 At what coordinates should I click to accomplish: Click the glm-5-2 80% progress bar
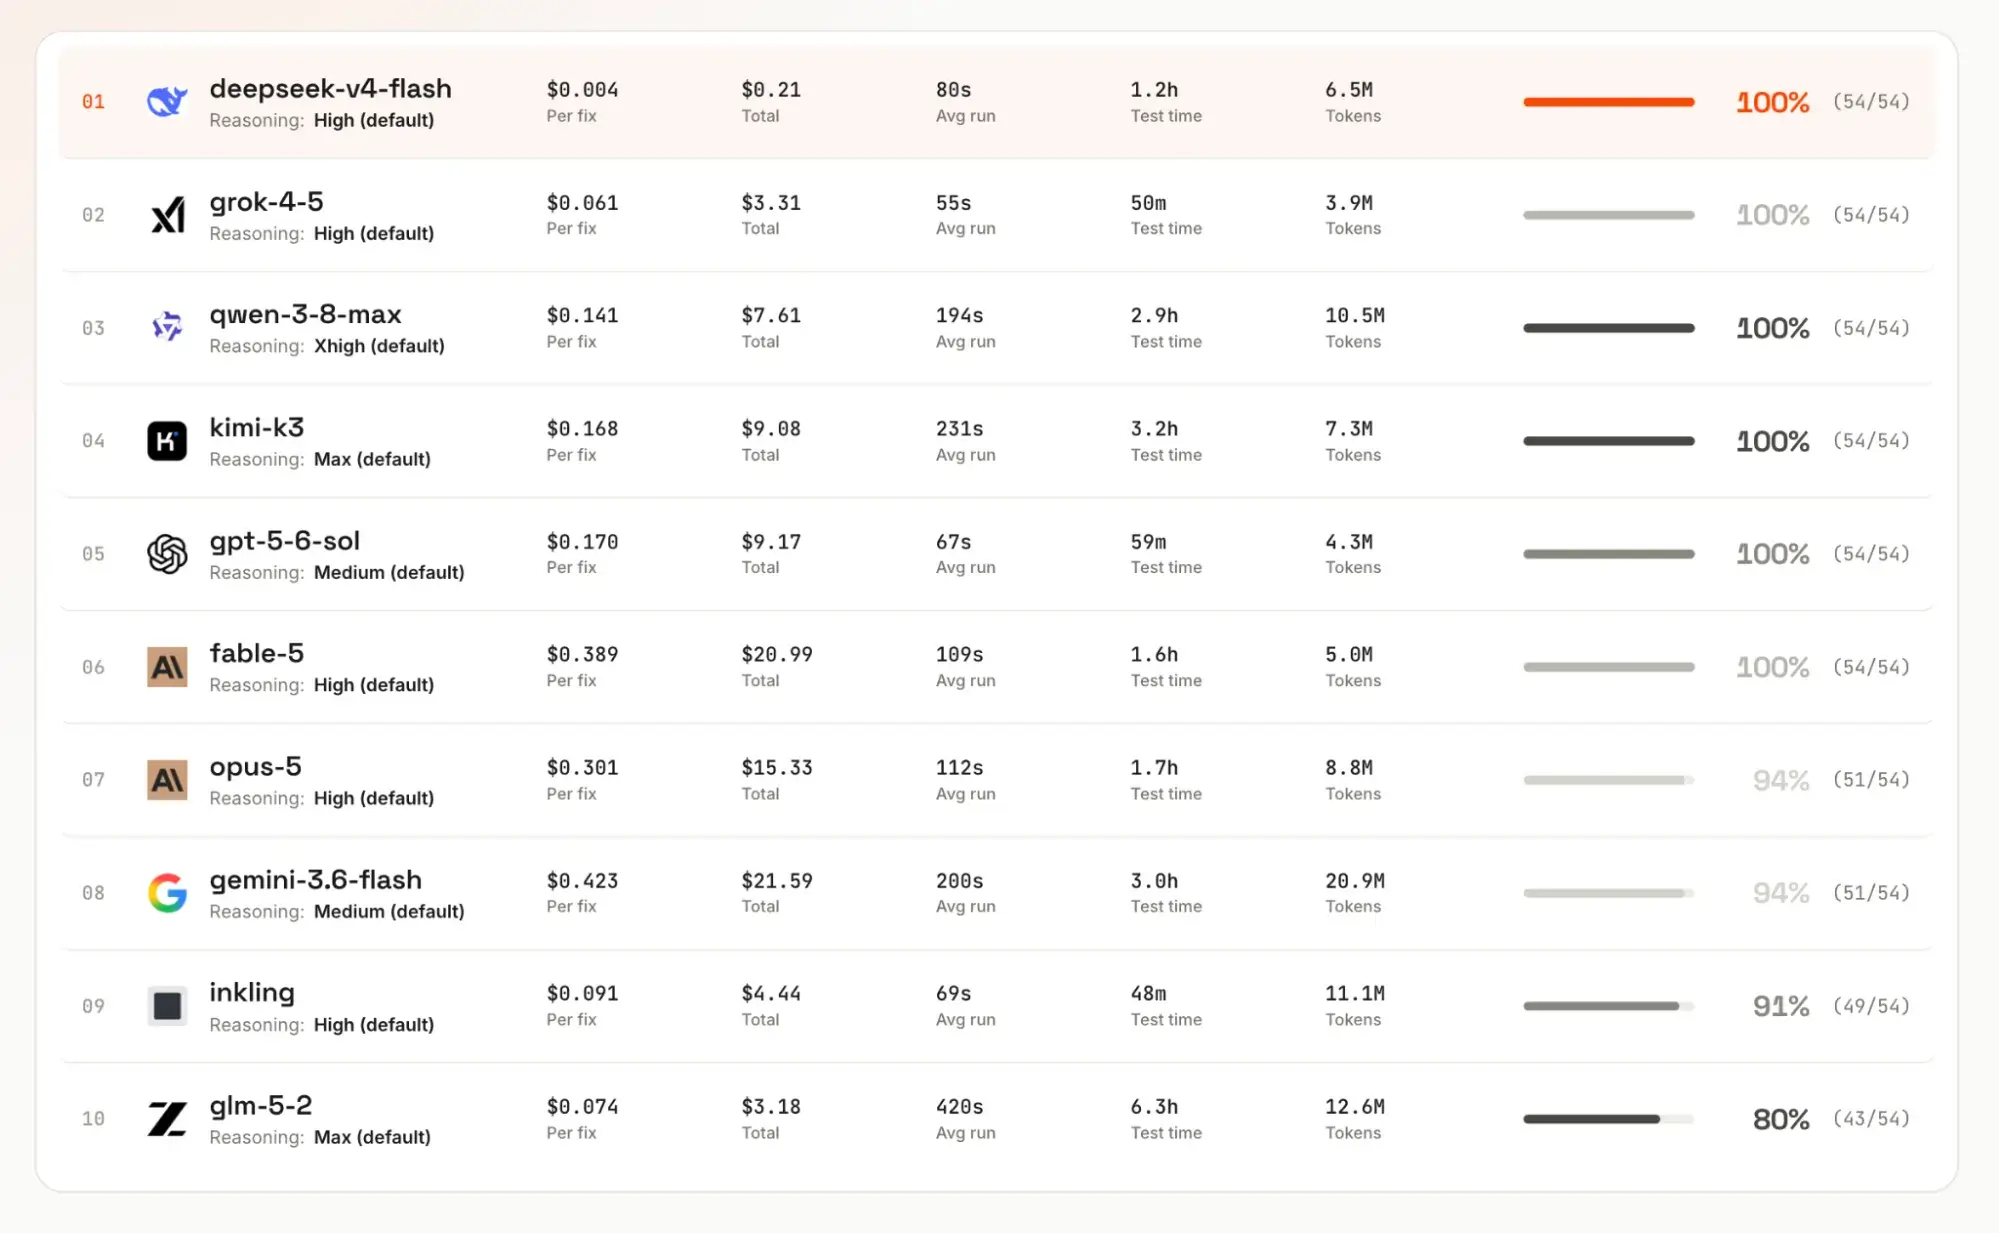1608,1119
